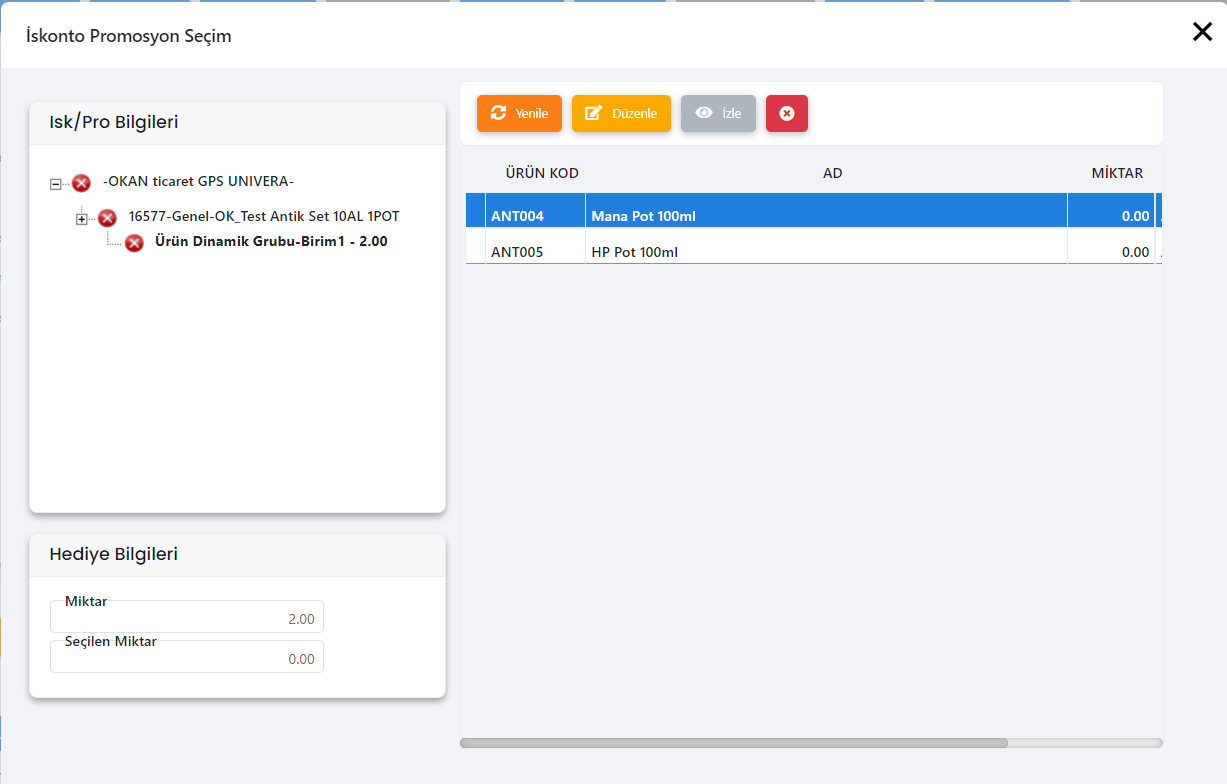The width and height of the screenshot is (1227, 784).
Task: Click the Seçilen Miktar input field
Action: (x=187, y=657)
